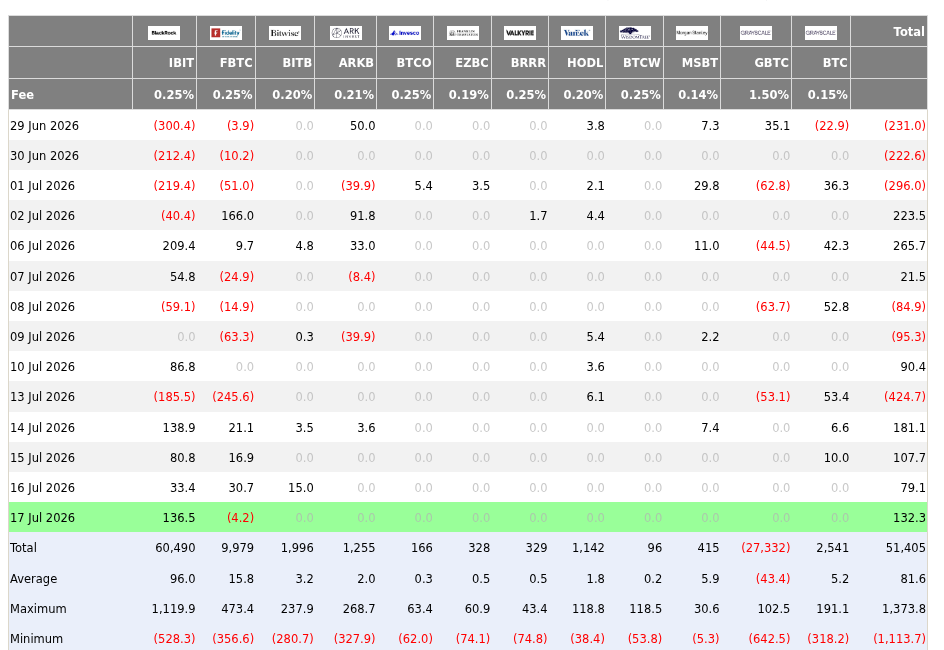Select the 01 Jul 2026 date row
Image resolution: width=944 pixels, height=650 pixels.
point(468,185)
